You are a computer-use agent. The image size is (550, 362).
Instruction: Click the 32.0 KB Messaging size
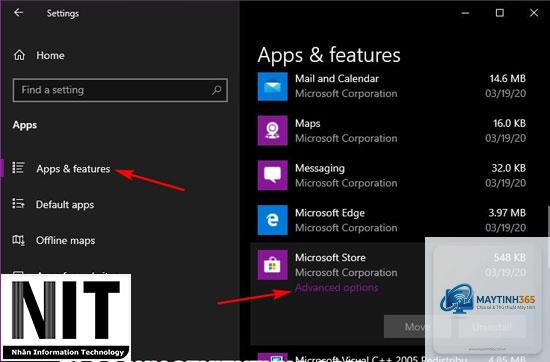[509, 168]
